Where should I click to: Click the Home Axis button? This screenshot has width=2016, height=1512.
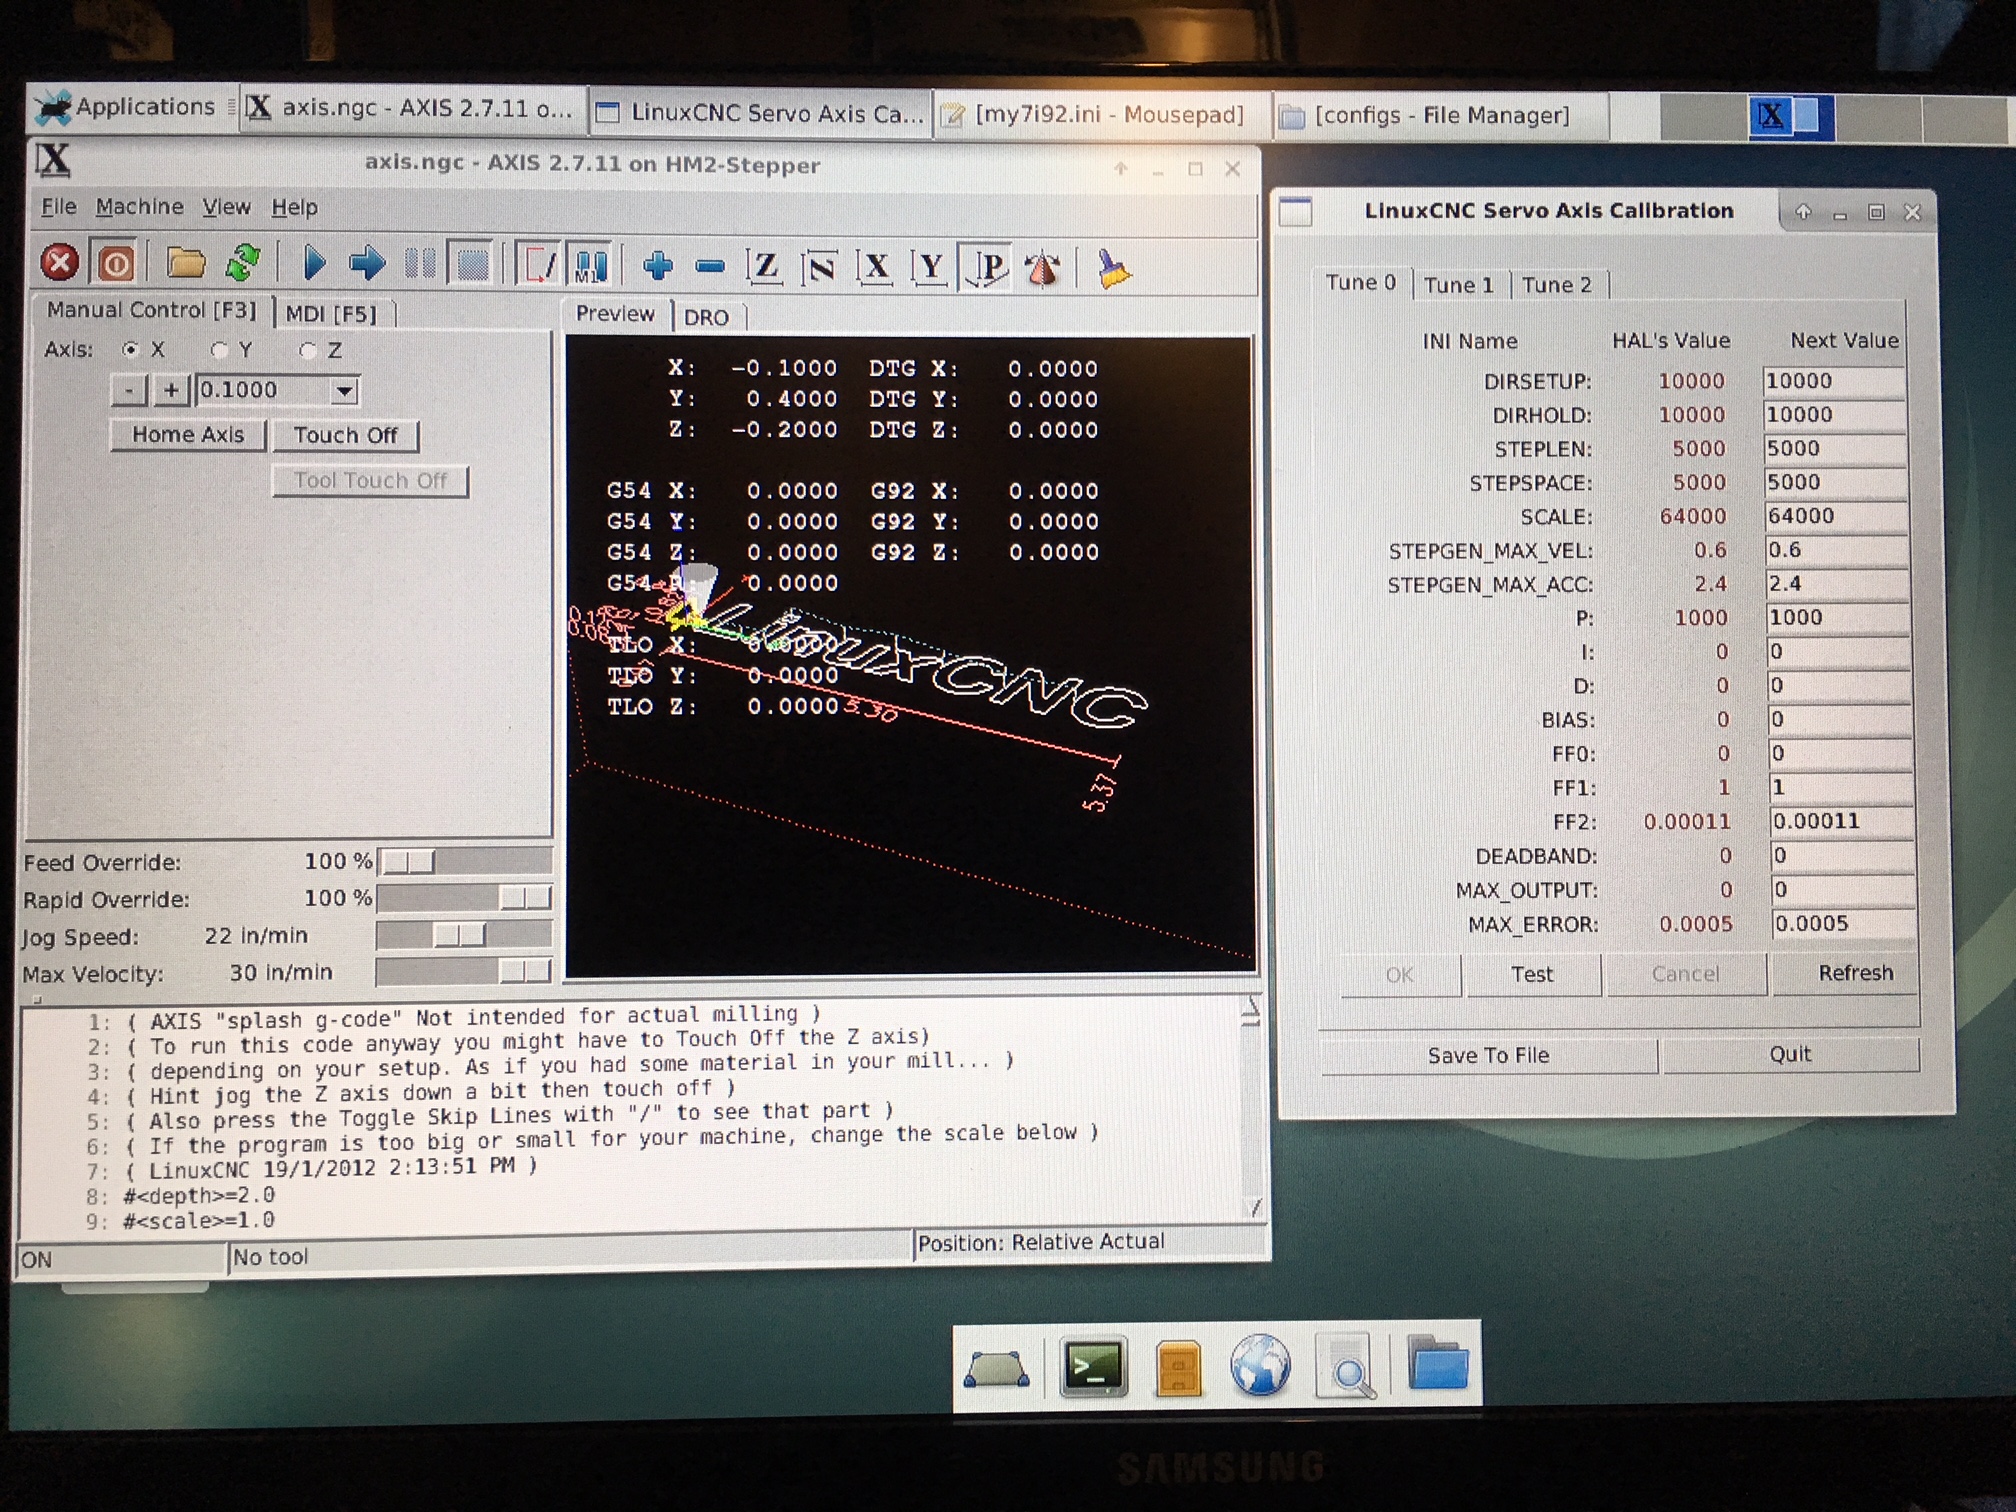tap(188, 435)
